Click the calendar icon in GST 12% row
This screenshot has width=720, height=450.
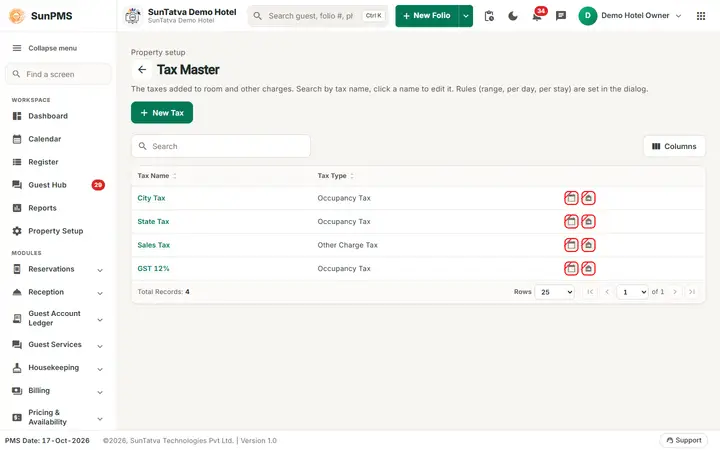[x=571, y=269]
